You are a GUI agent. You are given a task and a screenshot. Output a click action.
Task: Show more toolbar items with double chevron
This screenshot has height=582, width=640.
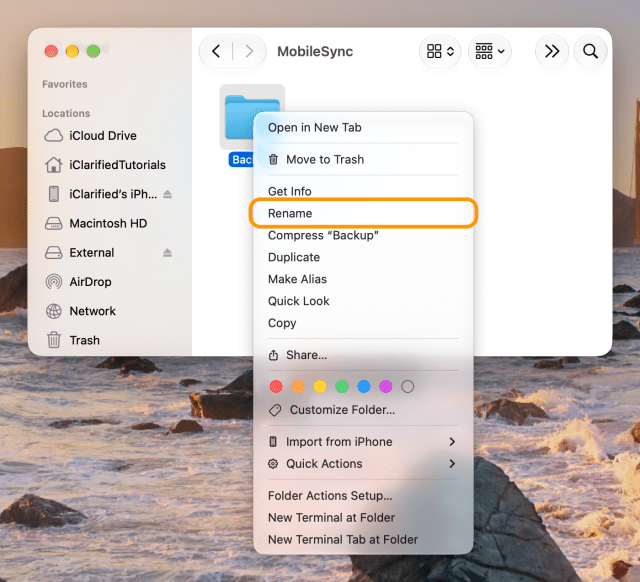[x=552, y=51]
